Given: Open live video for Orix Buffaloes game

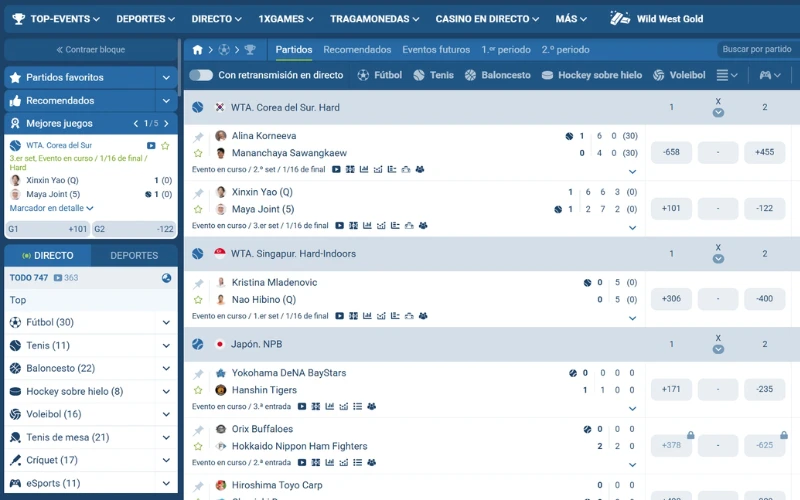Looking at the screenshot, I should coord(302,463).
